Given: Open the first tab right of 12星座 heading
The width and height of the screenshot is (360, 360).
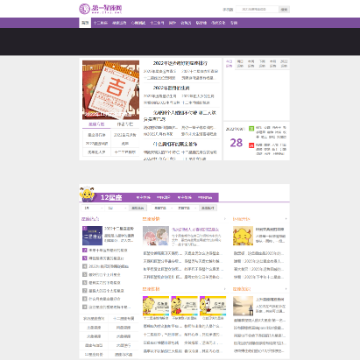Looking at the screenshot, I should (143, 197).
